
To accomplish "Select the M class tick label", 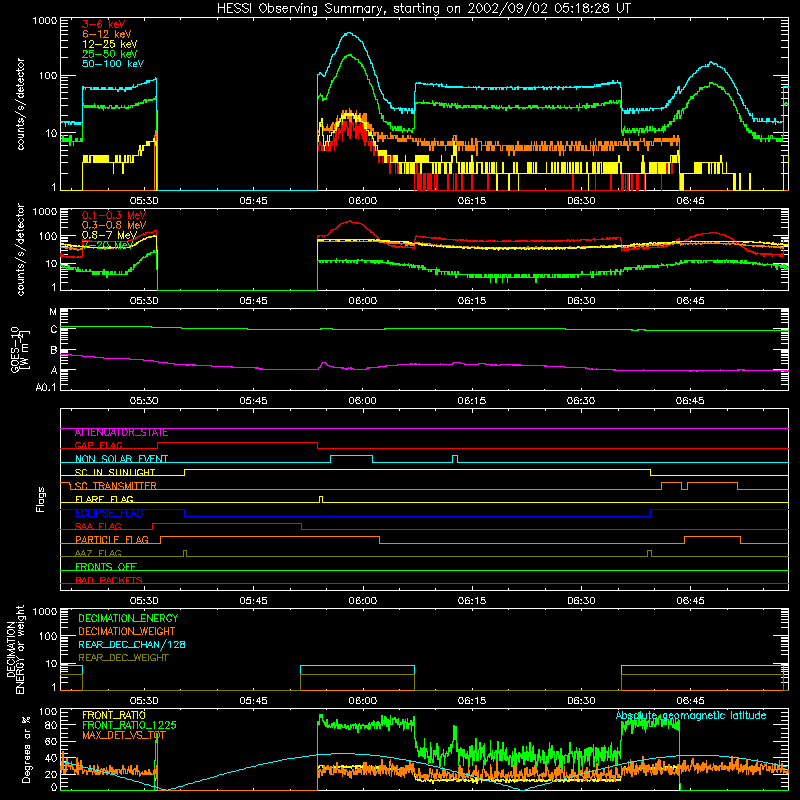I will tap(53, 312).
